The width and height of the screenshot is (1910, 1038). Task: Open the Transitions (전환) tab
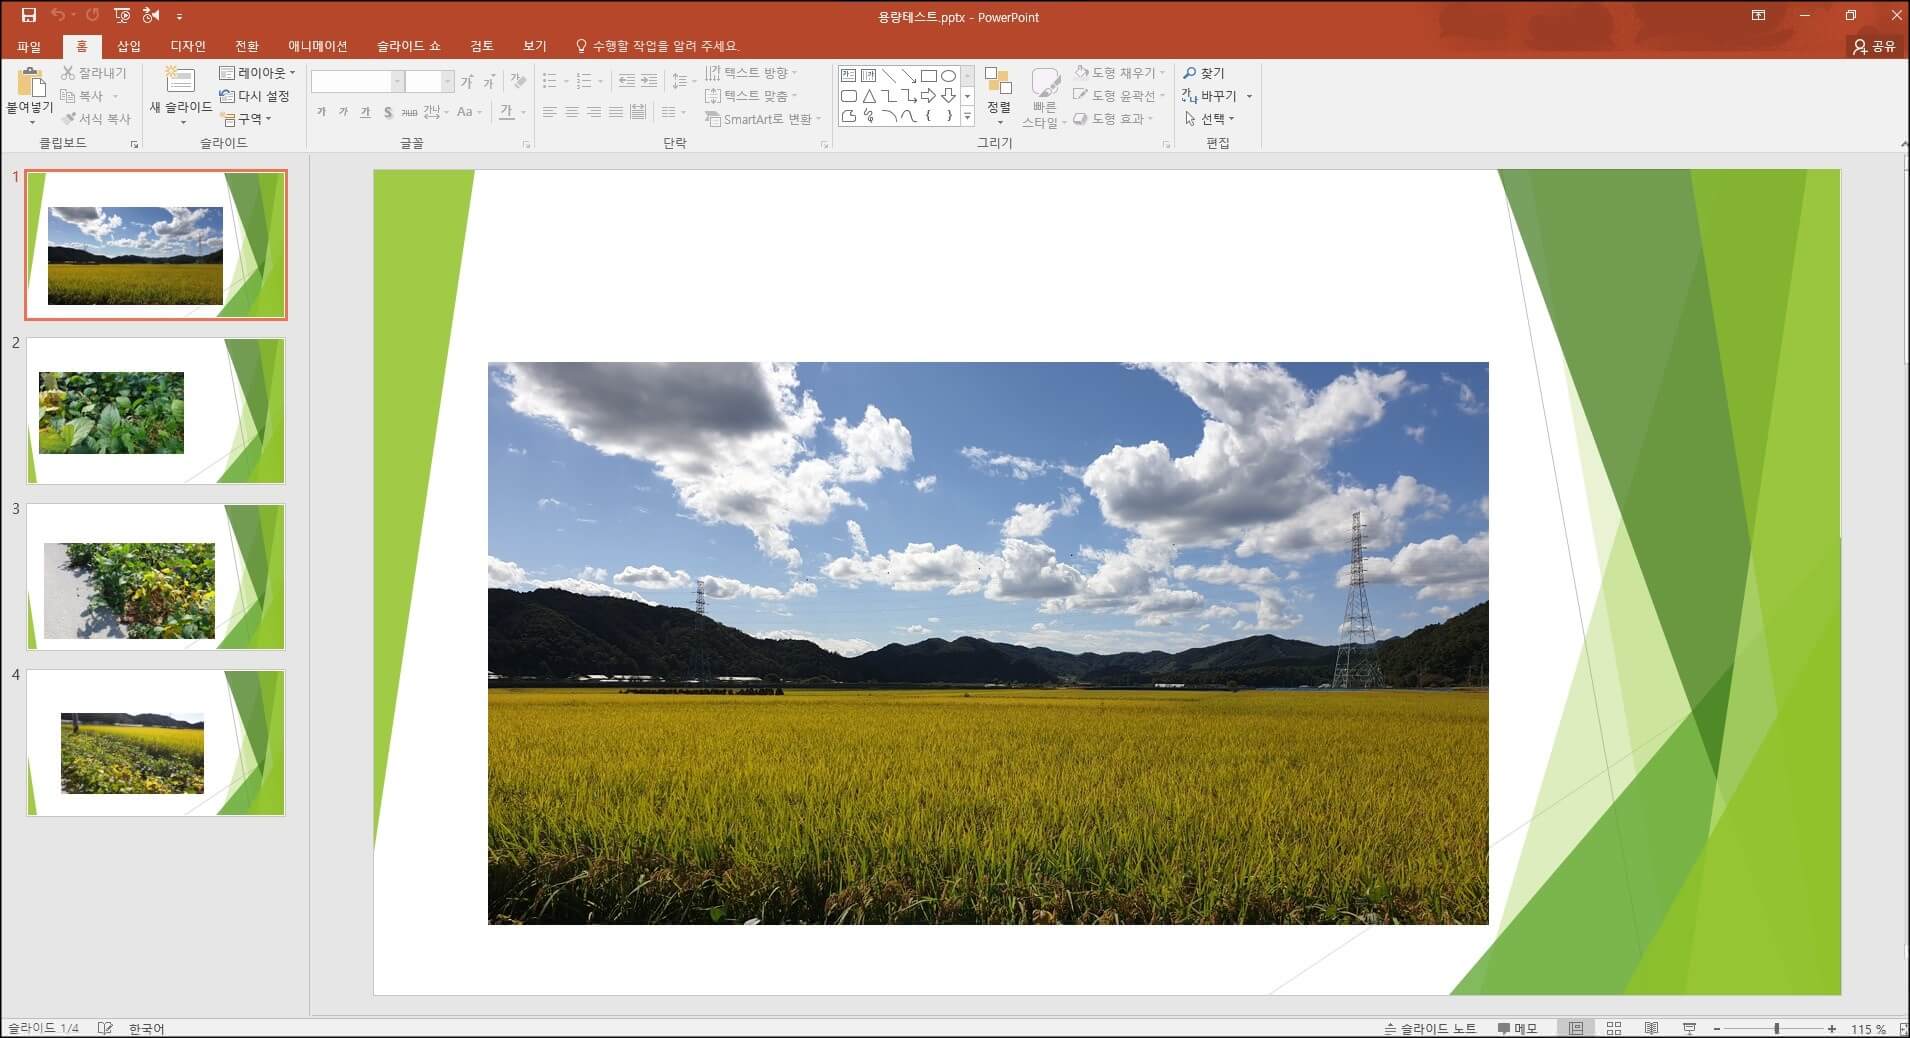246,46
